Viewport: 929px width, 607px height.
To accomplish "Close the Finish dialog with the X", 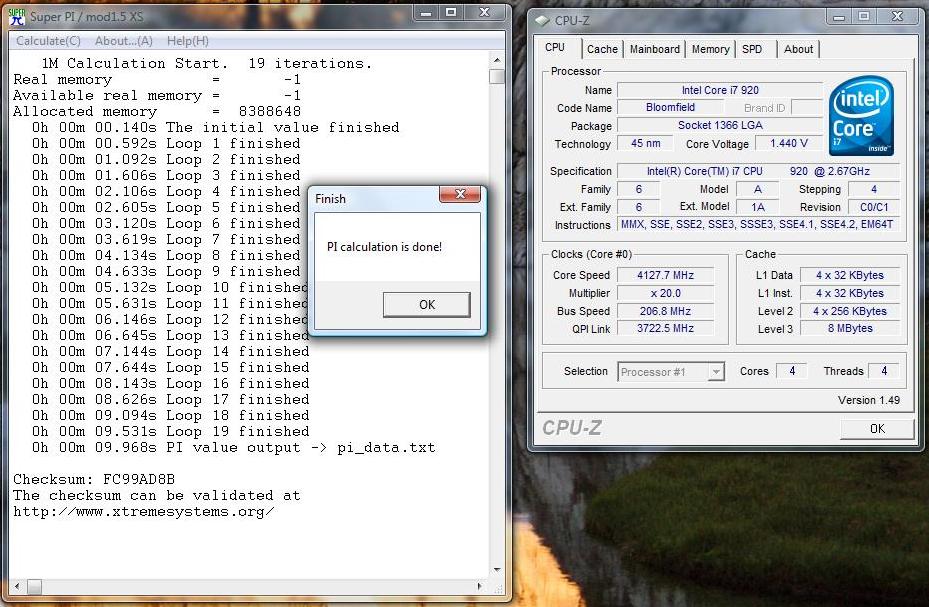I will click(460, 194).
